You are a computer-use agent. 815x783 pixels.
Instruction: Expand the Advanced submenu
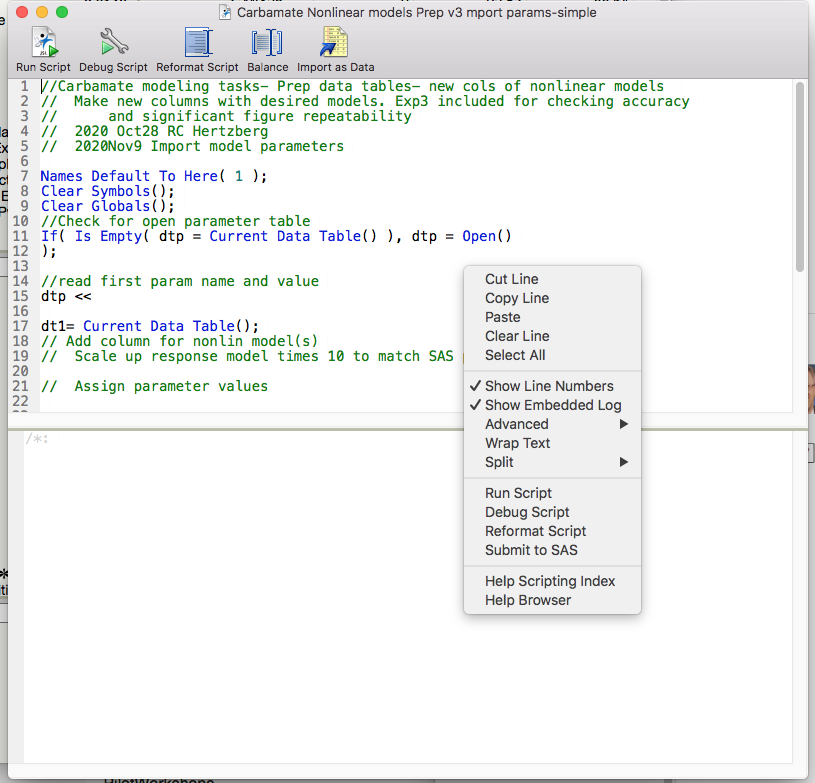point(516,423)
